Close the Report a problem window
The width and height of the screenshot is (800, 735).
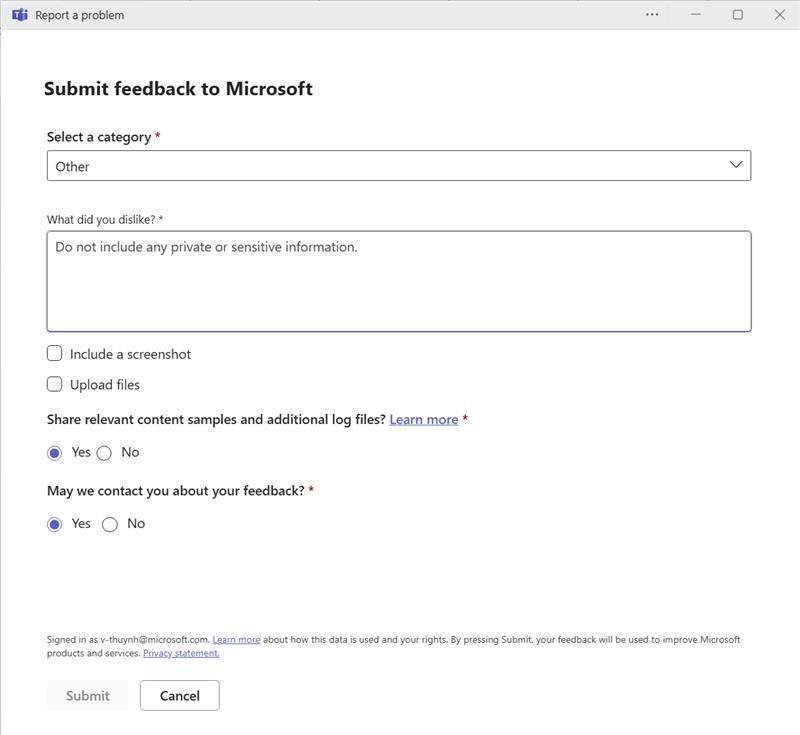tap(780, 15)
